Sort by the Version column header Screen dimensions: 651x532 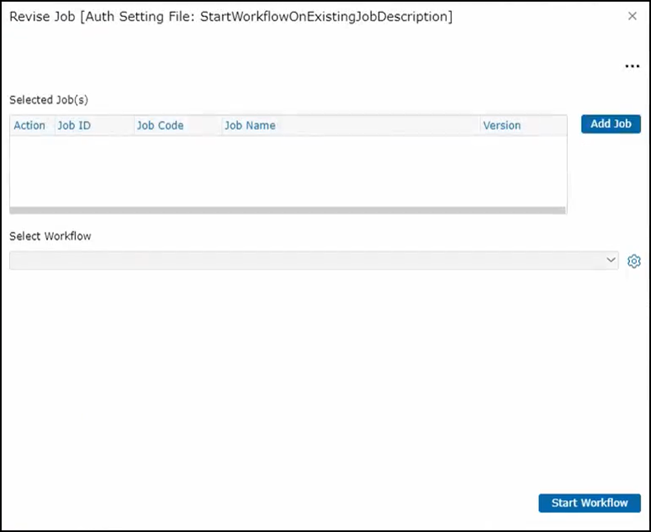501,126
